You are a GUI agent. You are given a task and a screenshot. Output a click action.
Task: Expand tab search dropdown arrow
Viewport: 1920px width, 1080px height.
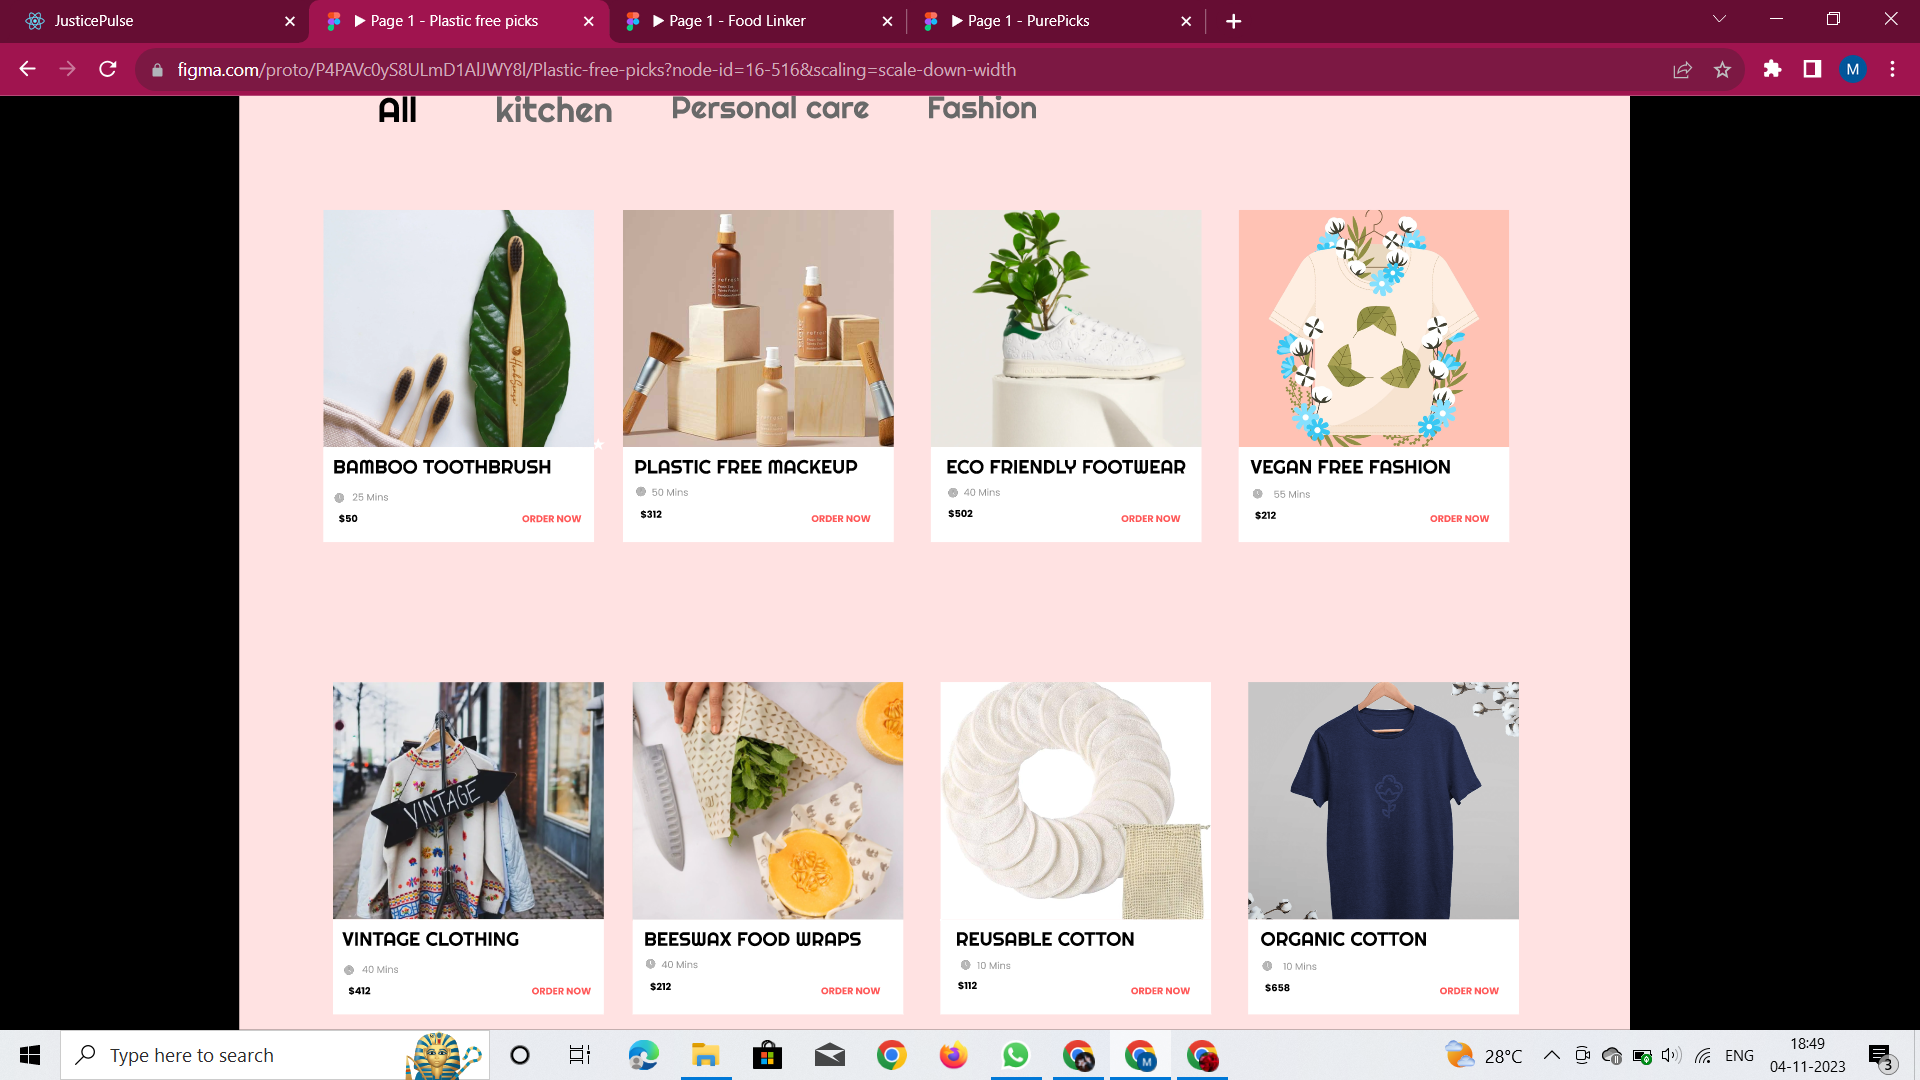(x=1719, y=19)
